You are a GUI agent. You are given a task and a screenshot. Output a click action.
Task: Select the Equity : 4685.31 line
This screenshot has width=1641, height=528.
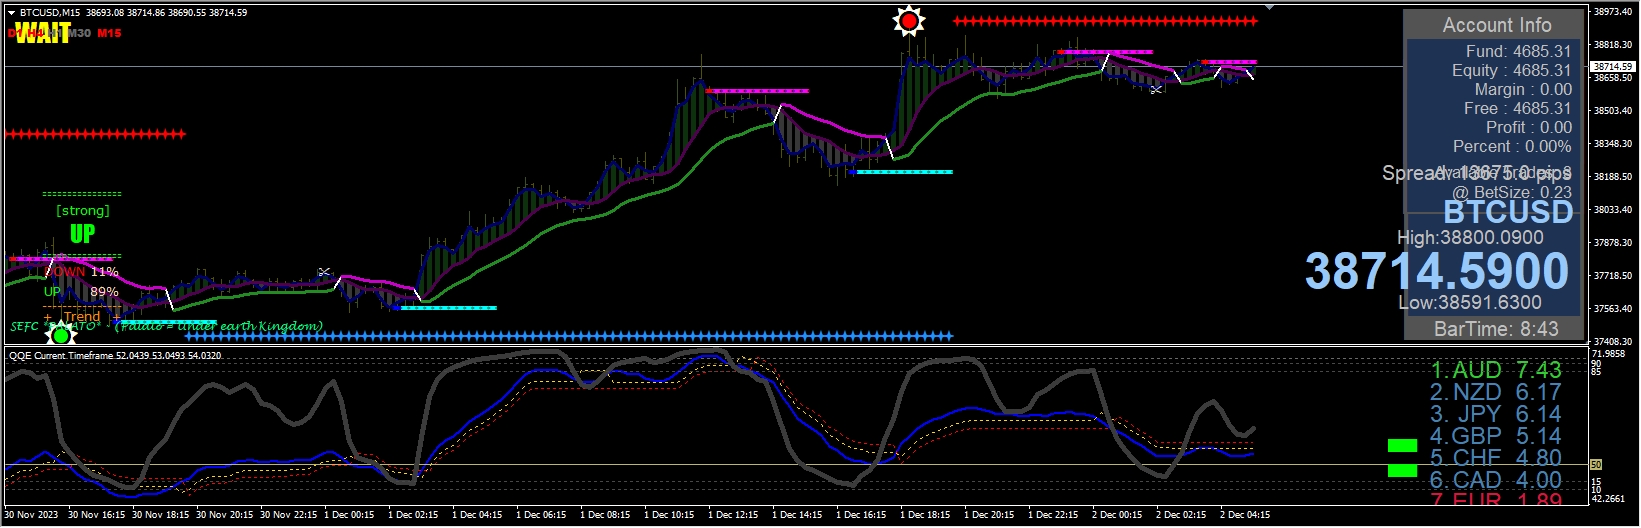(1511, 70)
